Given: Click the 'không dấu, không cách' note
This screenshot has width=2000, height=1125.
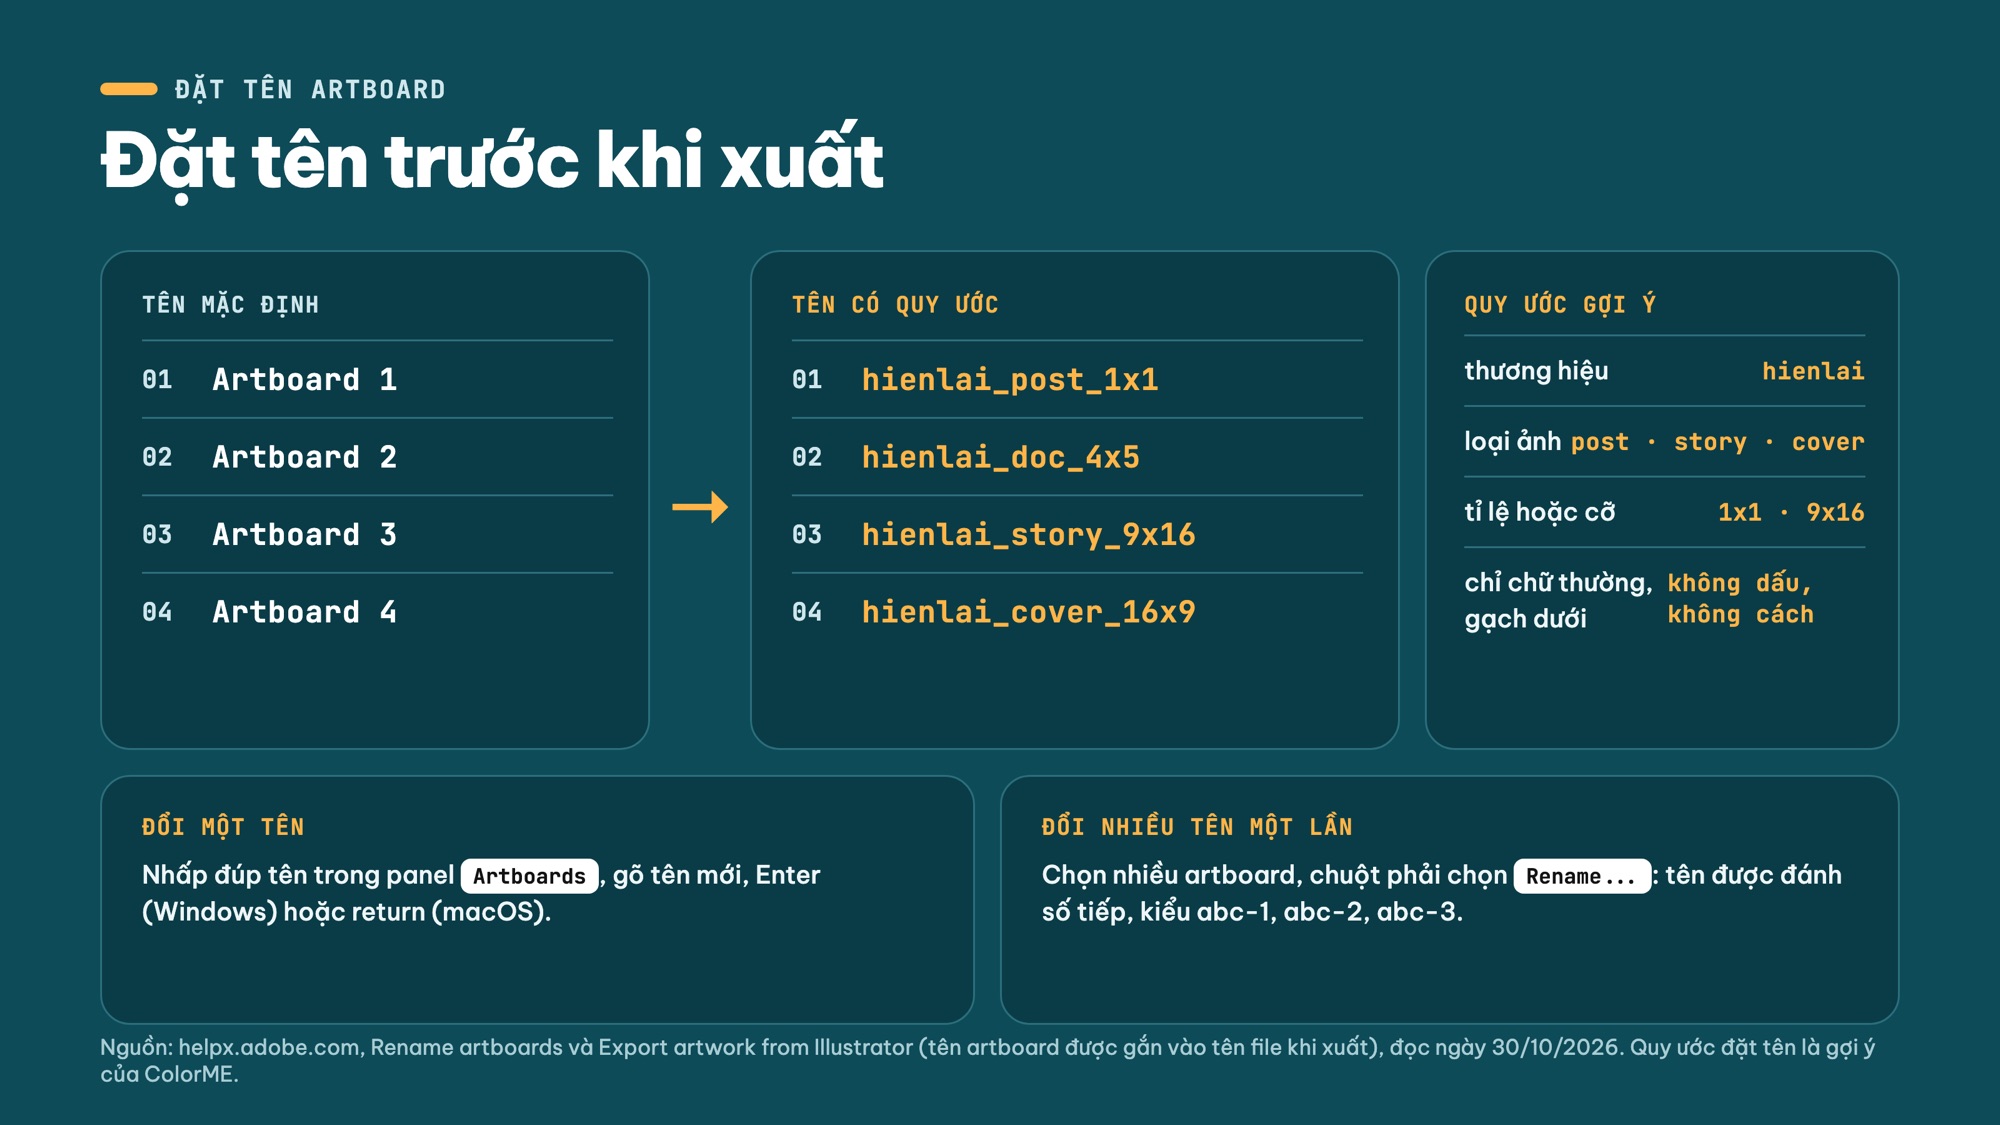Looking at the screenshot, I should pyautogui.click(x=1740, y=598).
